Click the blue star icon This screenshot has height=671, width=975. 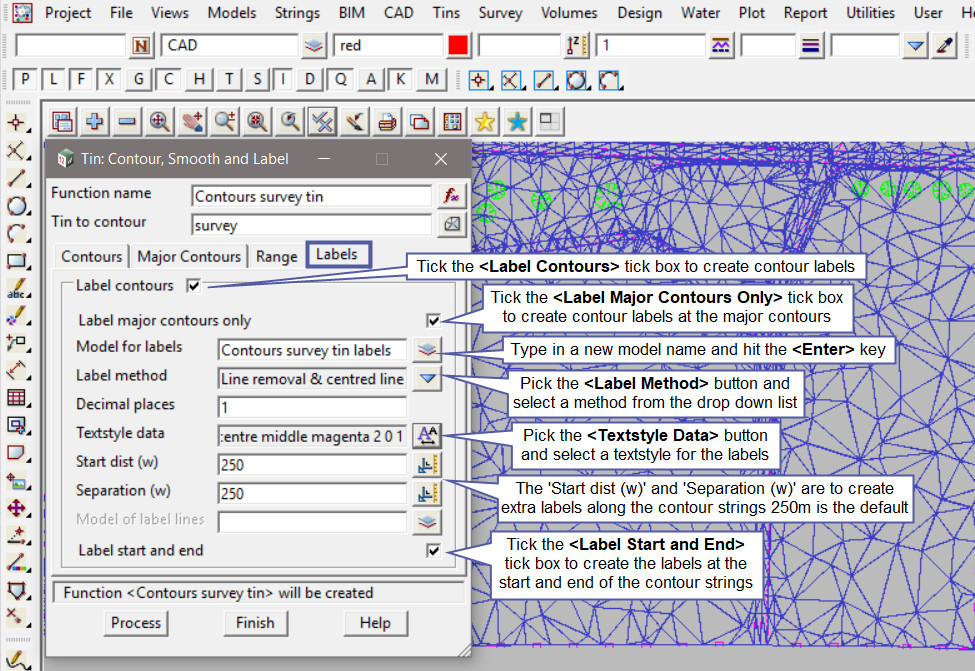pyautogui.click(x=517, y=121)
